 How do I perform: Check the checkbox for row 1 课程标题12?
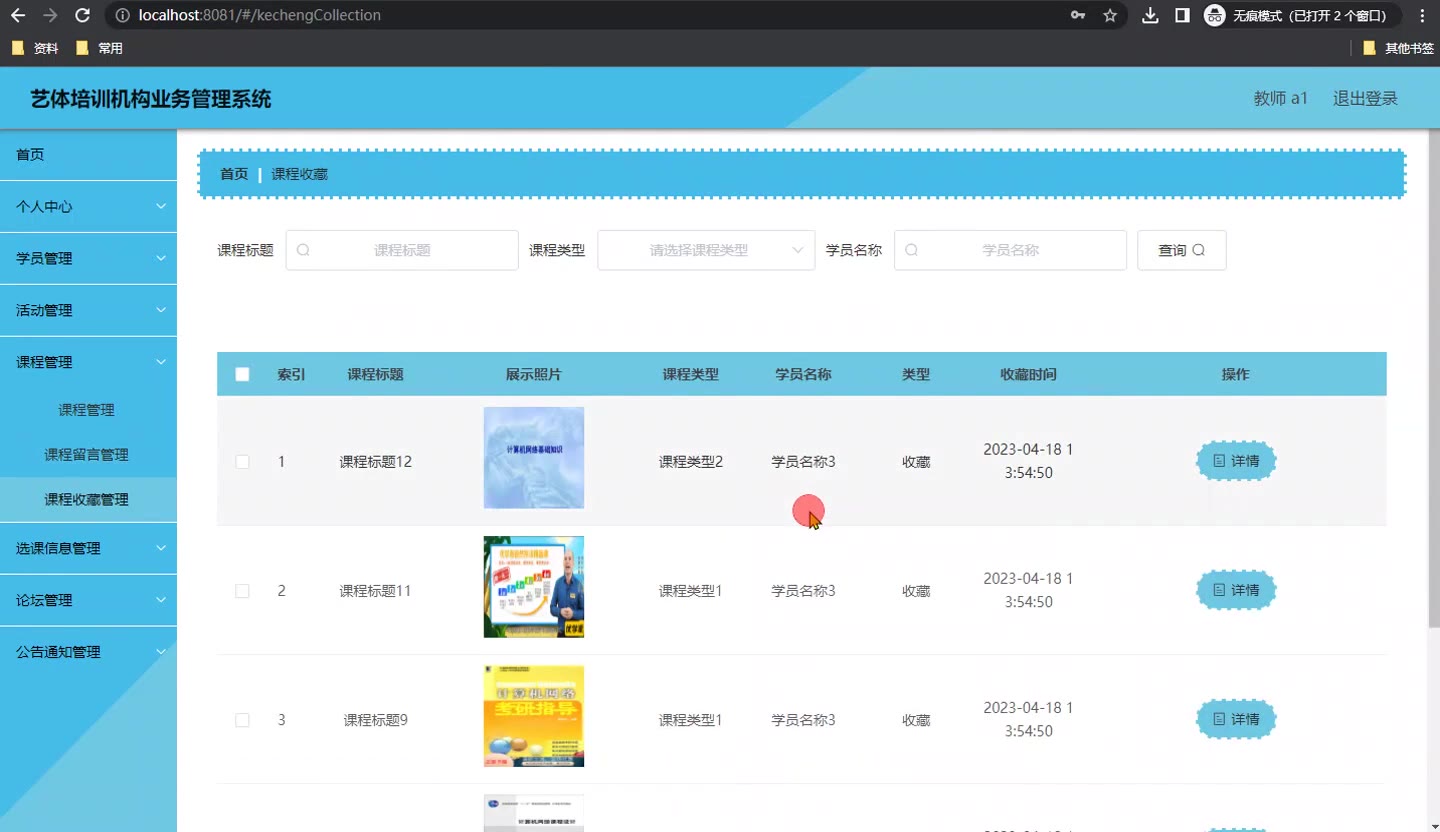242,462
